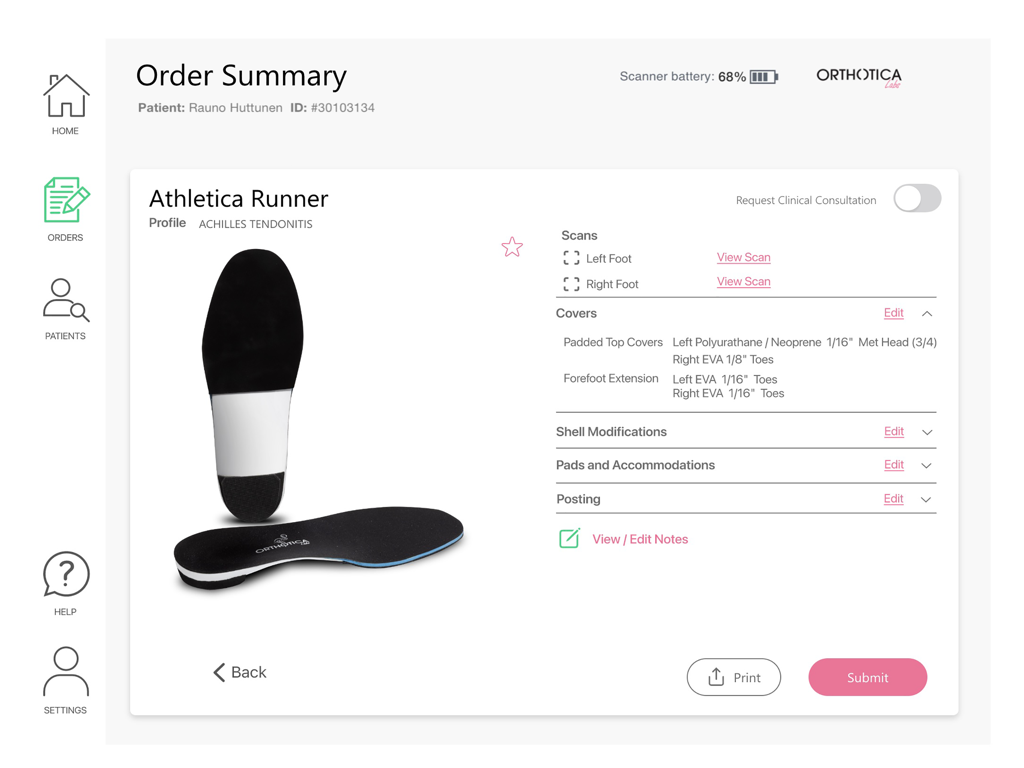Click the star favorite icon near the insole

click(512, 246)
